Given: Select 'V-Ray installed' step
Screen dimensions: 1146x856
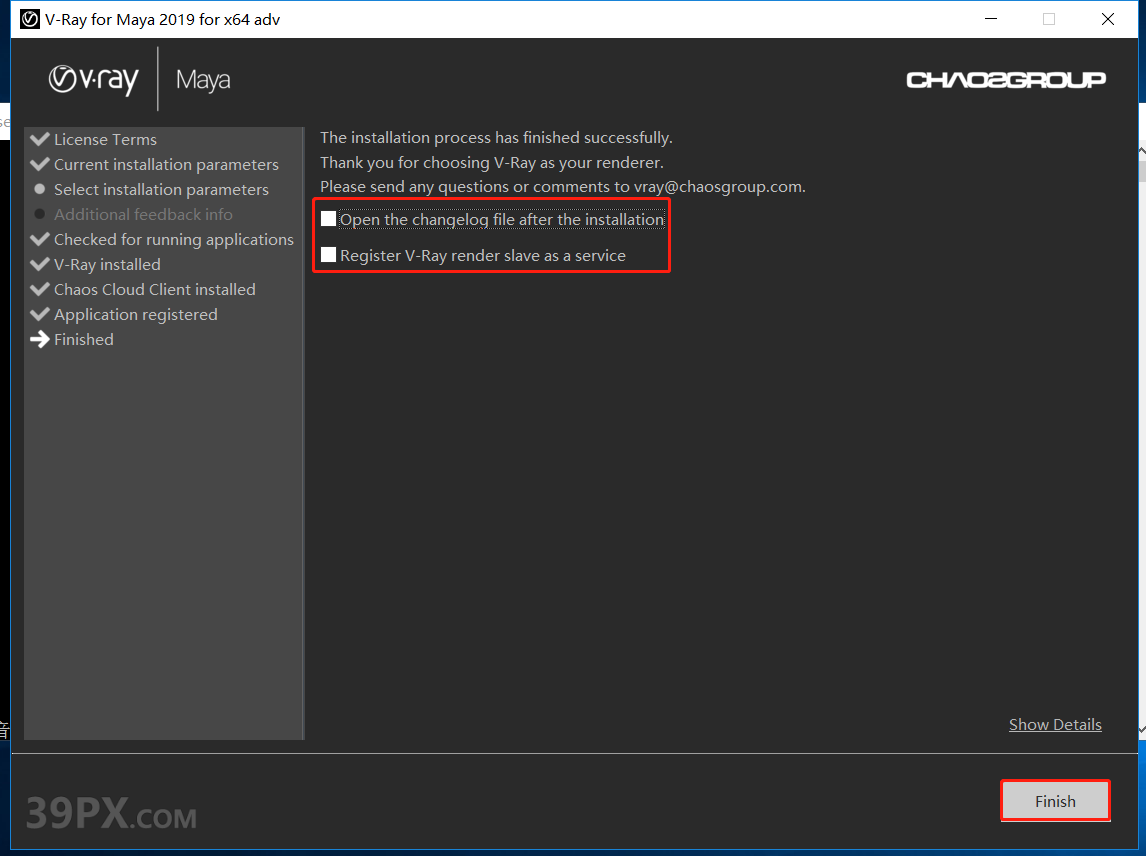Looking at the screenshot, I should coord(107,264).
